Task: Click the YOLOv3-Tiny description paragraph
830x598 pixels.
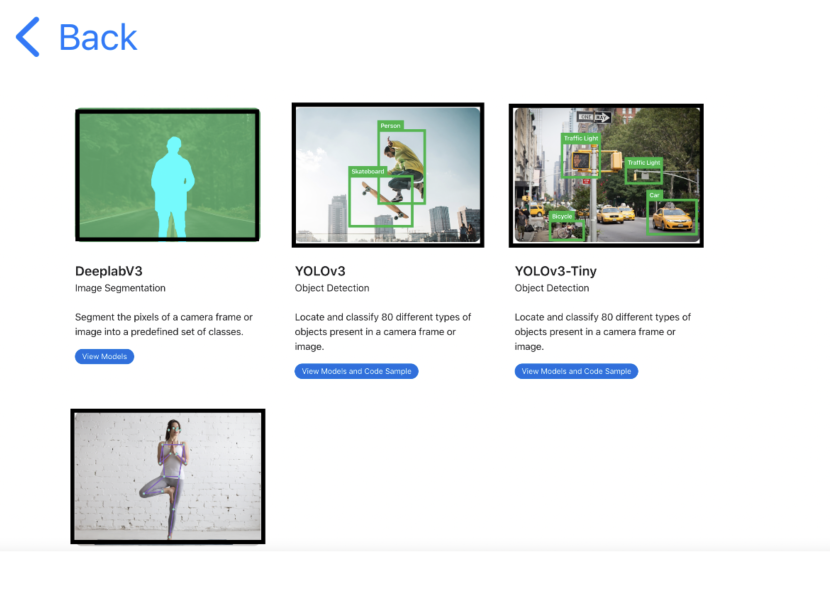Action: point(602,332)
